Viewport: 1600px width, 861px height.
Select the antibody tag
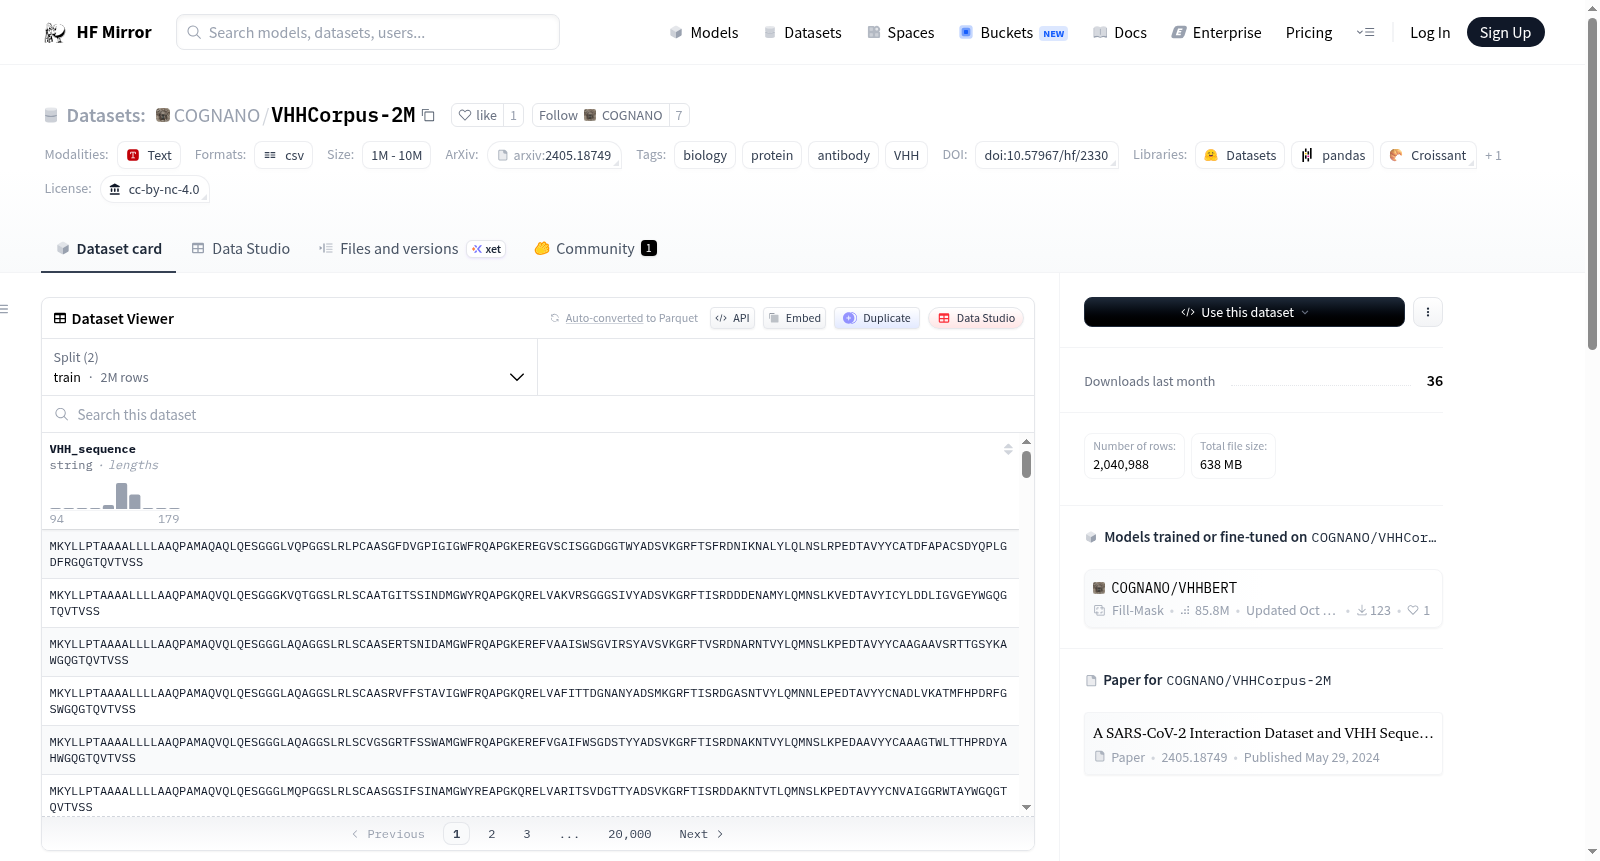[844, 155]
